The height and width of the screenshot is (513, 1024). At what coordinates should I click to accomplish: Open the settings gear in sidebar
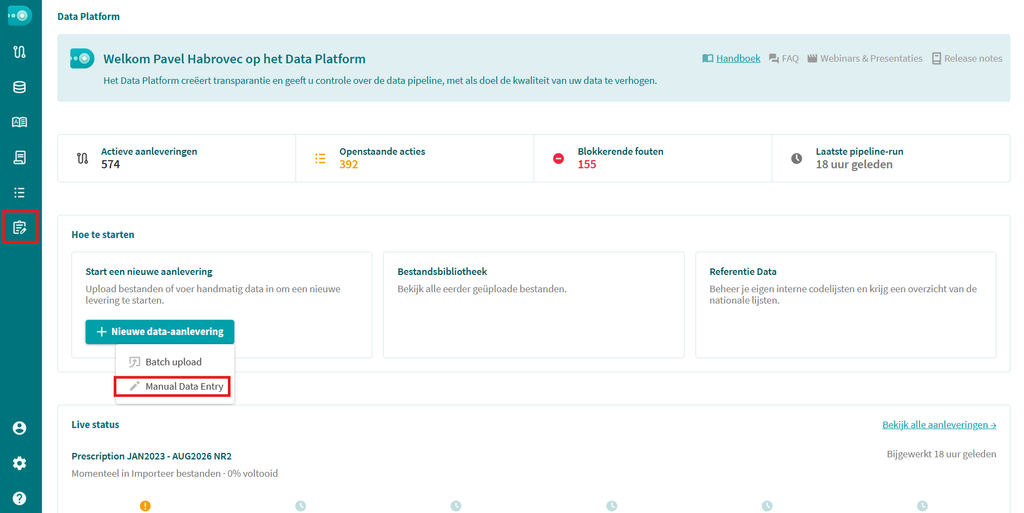(20, 463)
